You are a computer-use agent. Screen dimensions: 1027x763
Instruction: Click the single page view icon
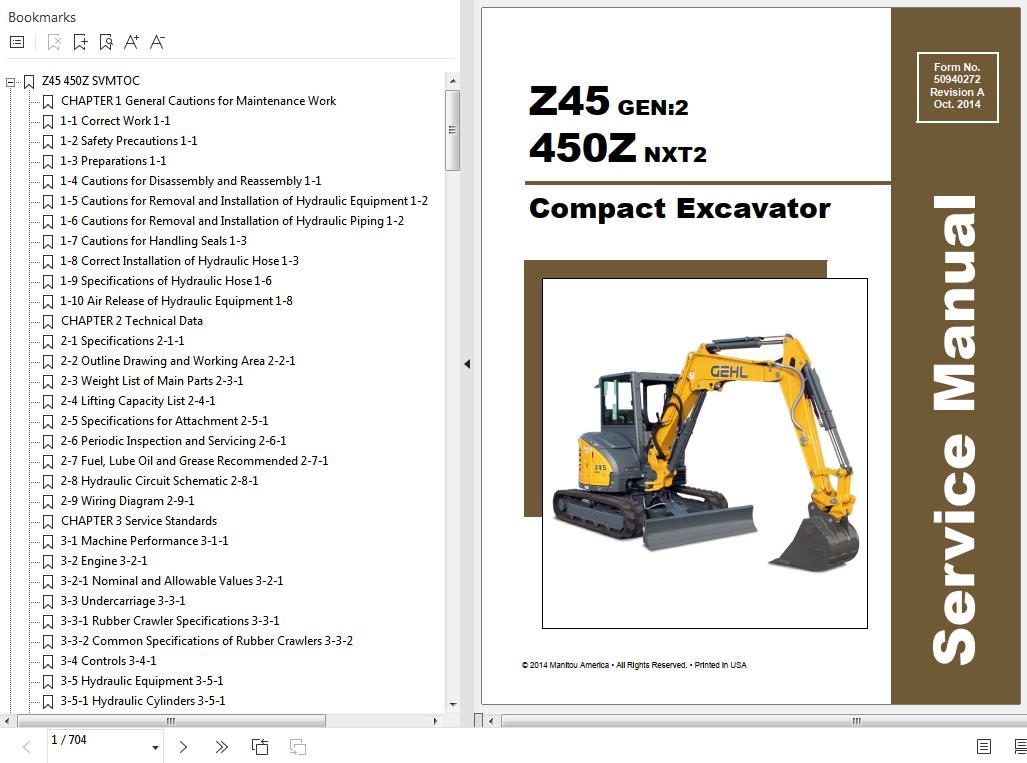pos(984,746)
